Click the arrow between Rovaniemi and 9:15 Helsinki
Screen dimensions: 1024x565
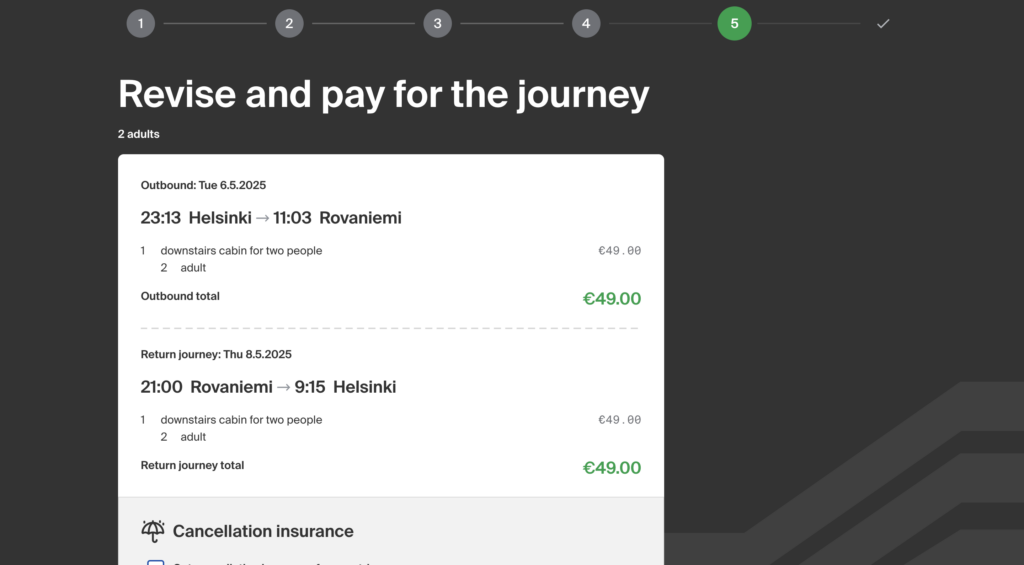[x=283, y=387]
